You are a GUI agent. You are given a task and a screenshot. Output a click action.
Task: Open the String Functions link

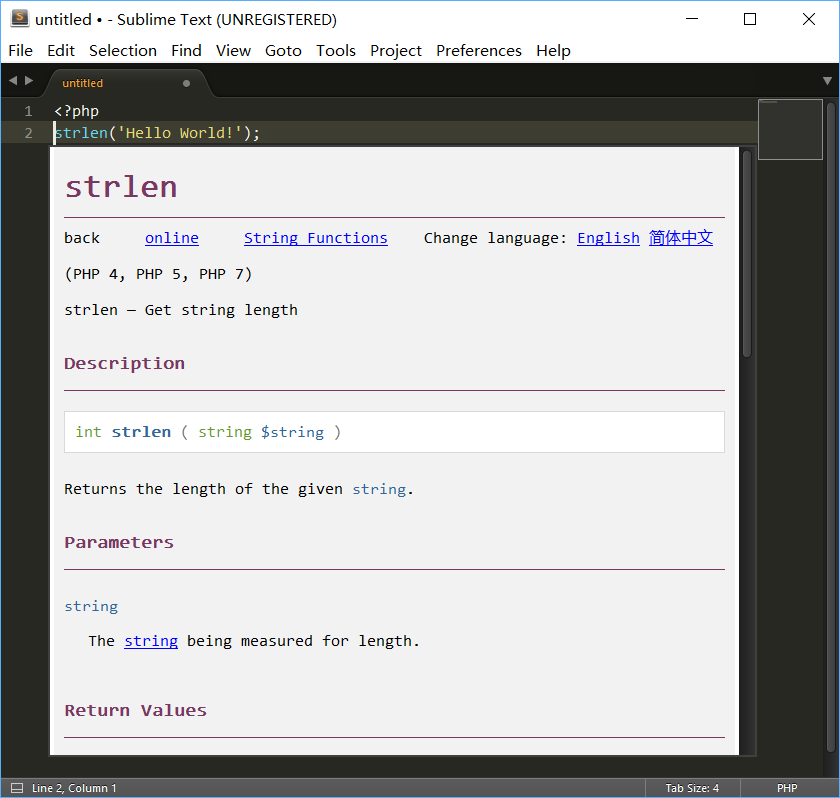click(316, 238)
